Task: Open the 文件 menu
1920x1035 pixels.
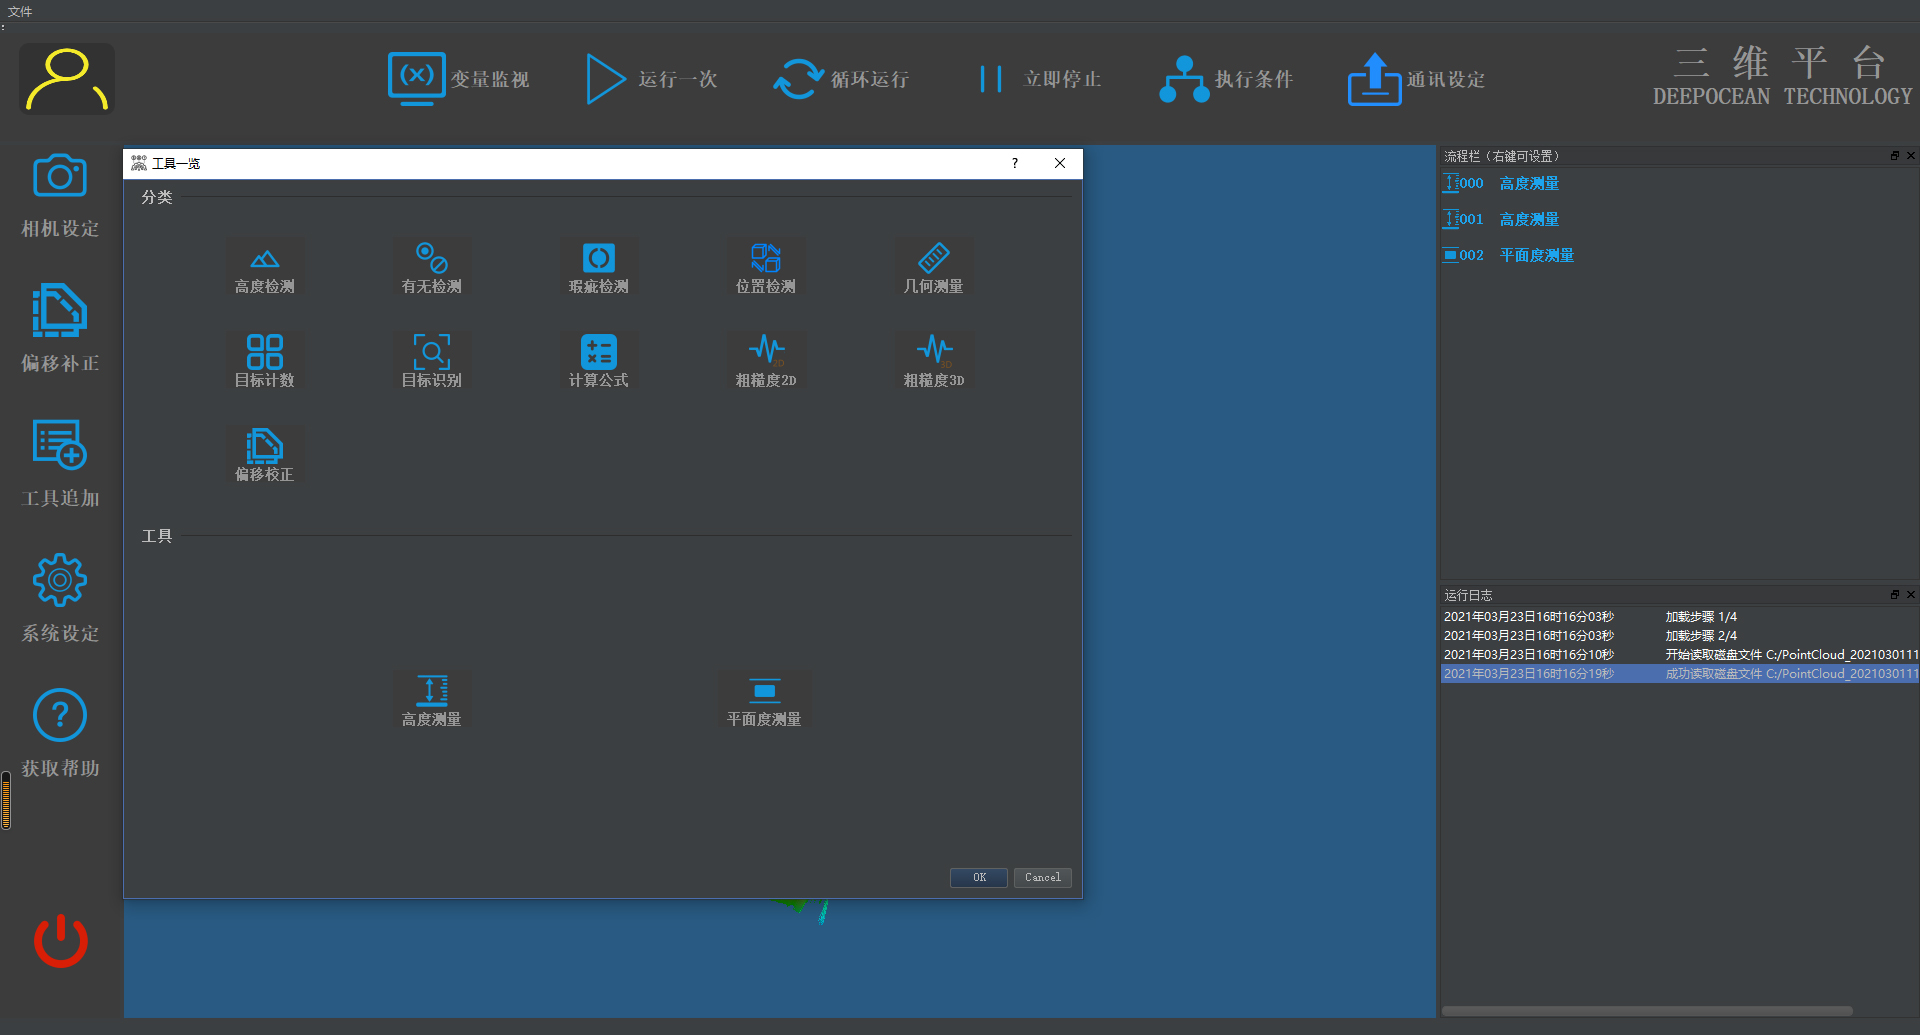Action: pyautogui.click(x=20, y=12)
